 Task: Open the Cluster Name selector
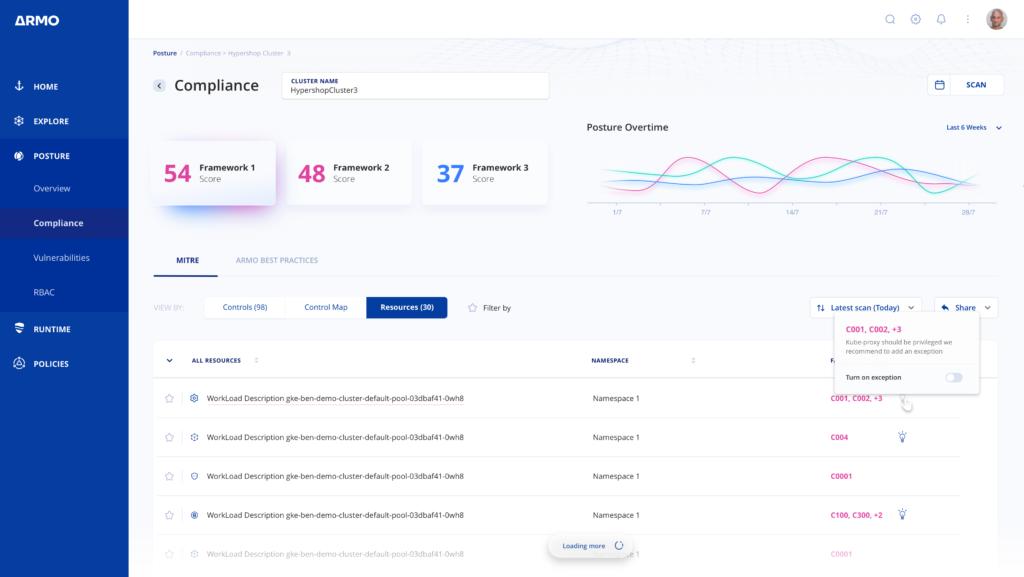415,86
